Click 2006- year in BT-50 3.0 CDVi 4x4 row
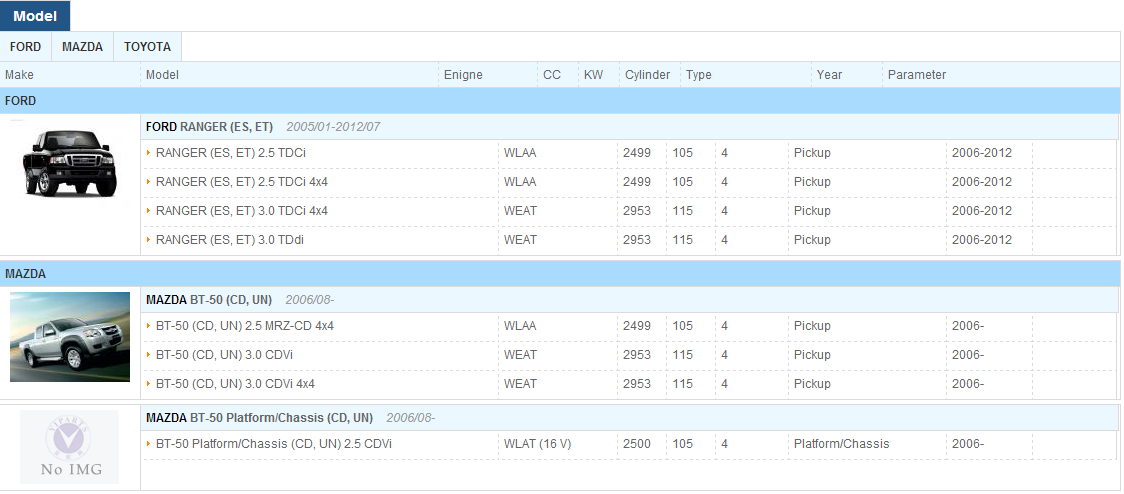The image size is (1124, 494). pos(968,384)
